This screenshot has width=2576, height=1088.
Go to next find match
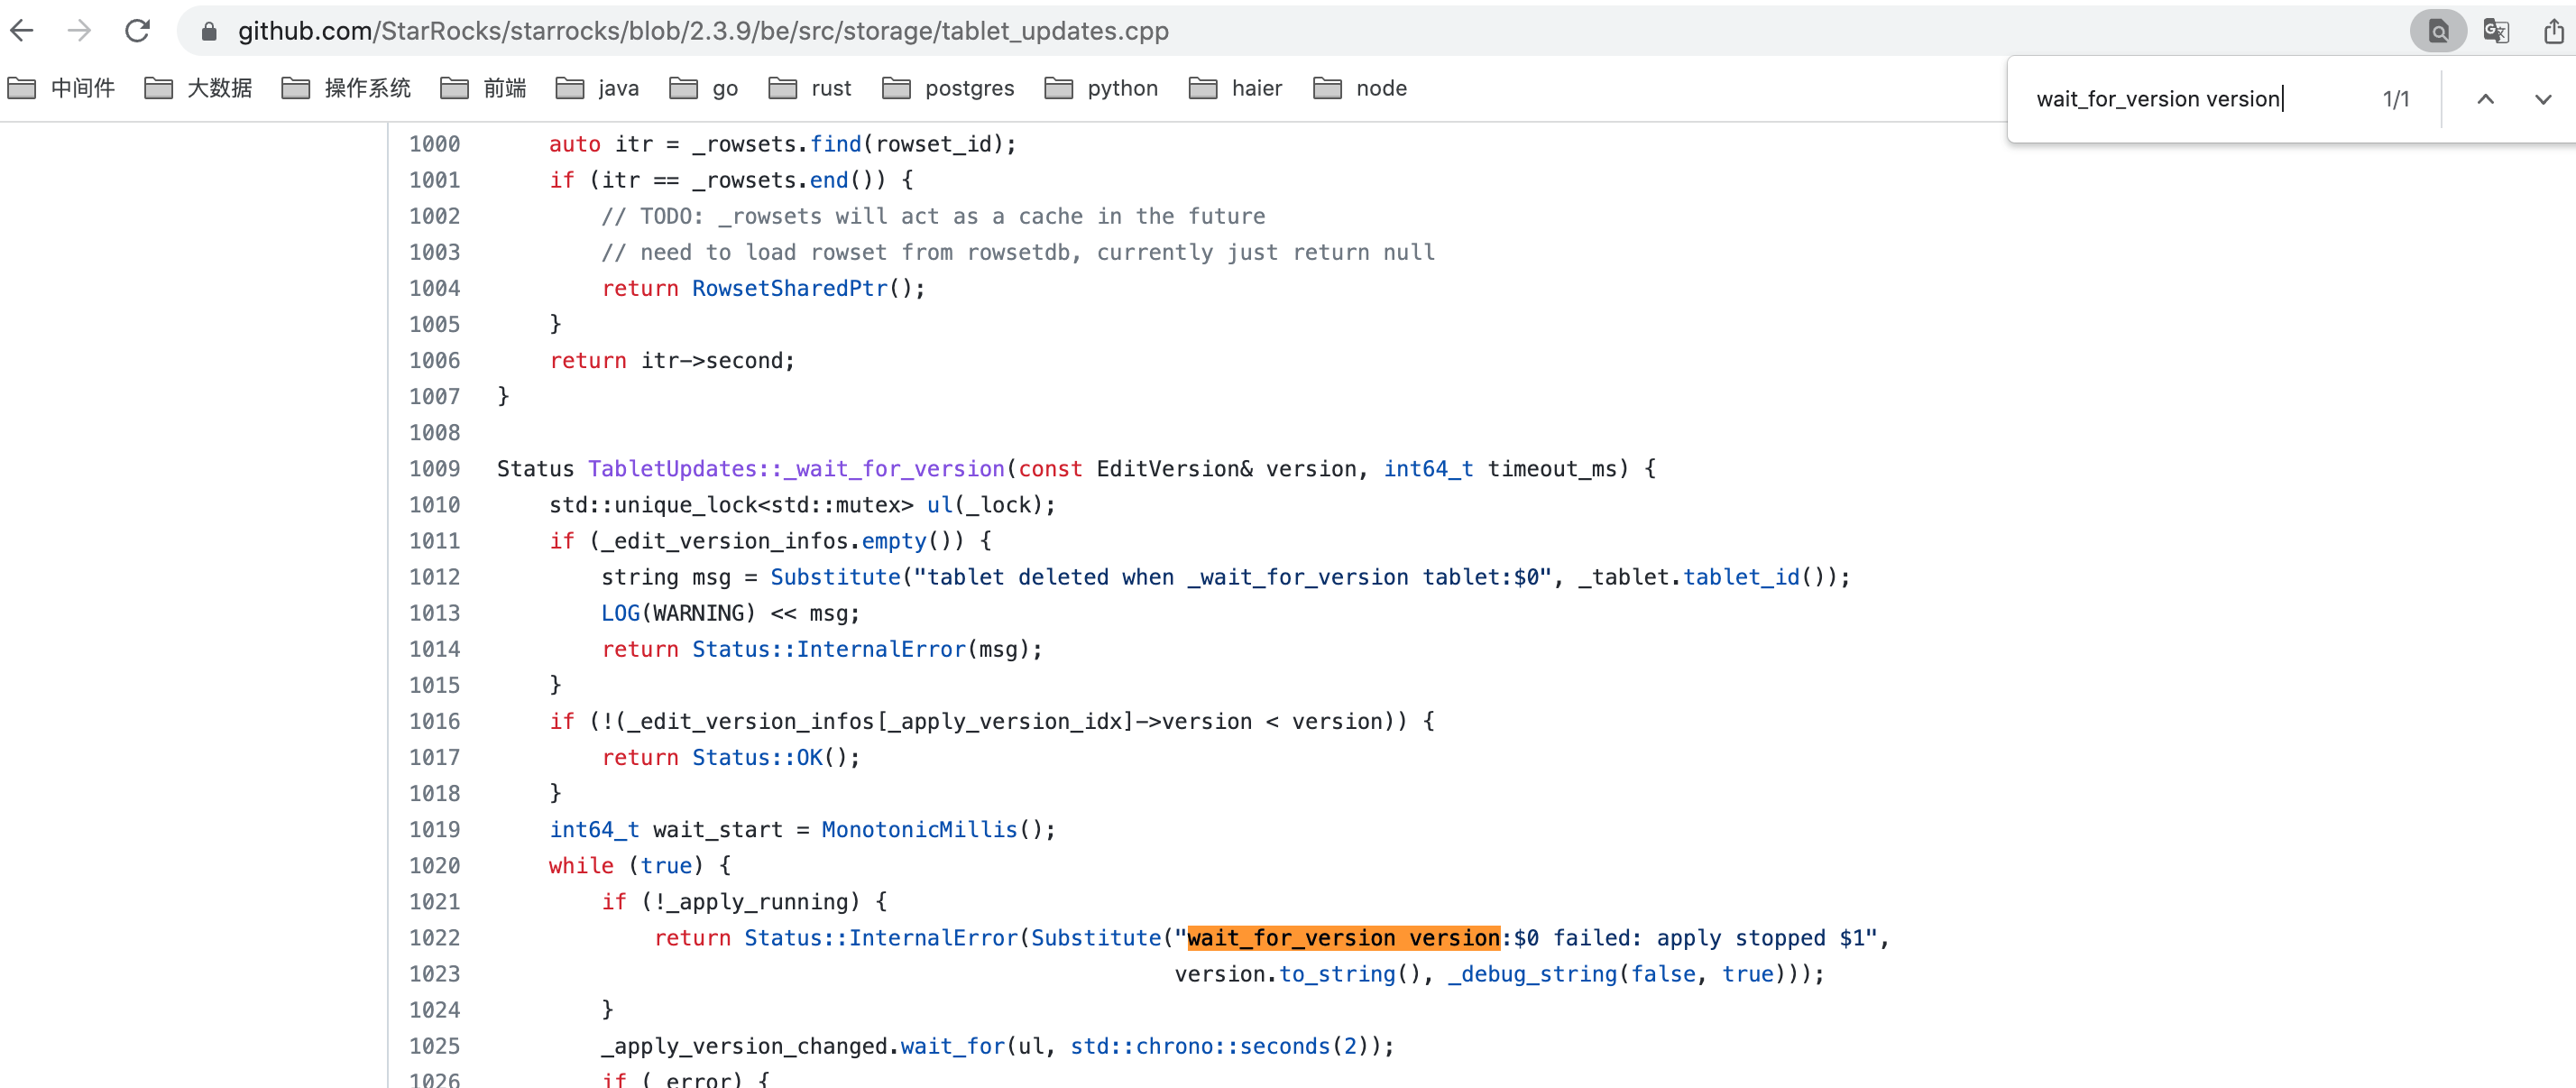coord(2542,99)
